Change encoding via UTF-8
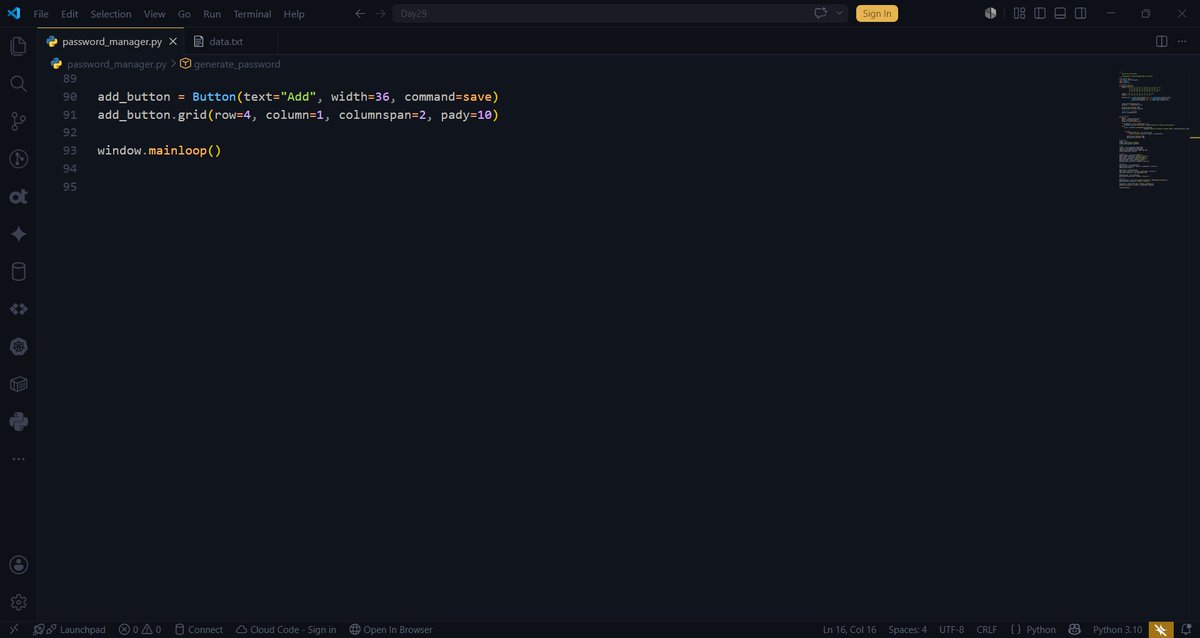This screenshot has height=638, width=1200. [952, 629]
